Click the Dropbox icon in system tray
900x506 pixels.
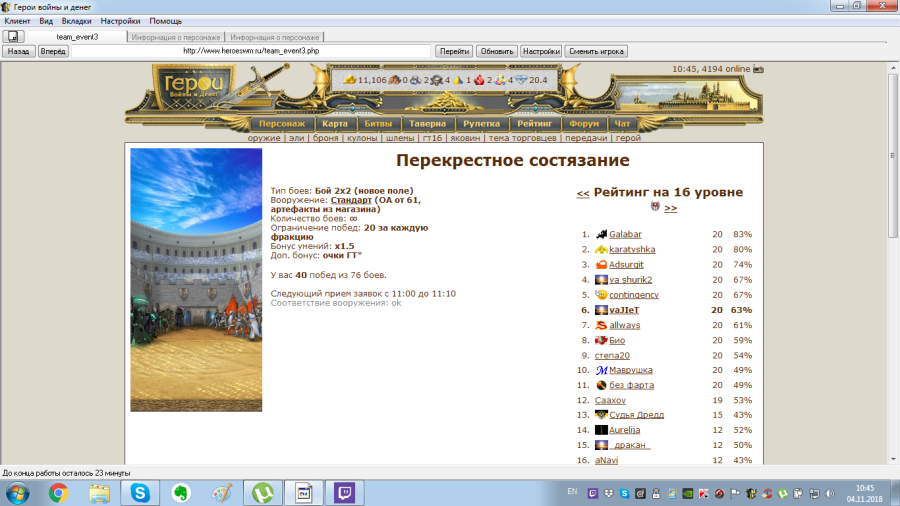pos(608,493)
